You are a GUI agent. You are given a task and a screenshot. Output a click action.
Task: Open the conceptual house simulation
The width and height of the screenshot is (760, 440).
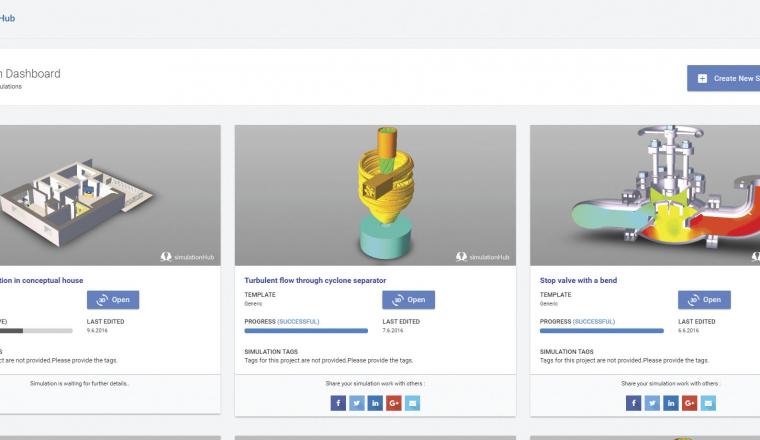pos(113,299)
